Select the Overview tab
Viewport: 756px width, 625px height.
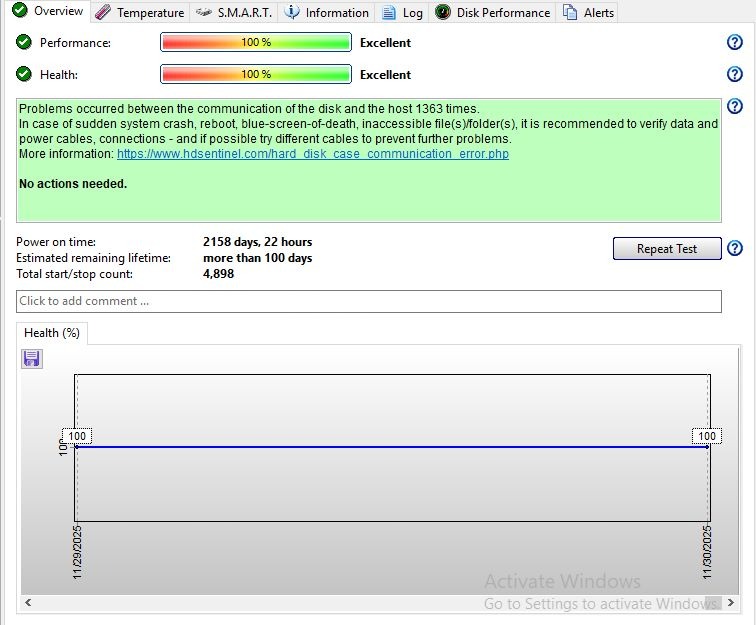click(x=47, y=12)
